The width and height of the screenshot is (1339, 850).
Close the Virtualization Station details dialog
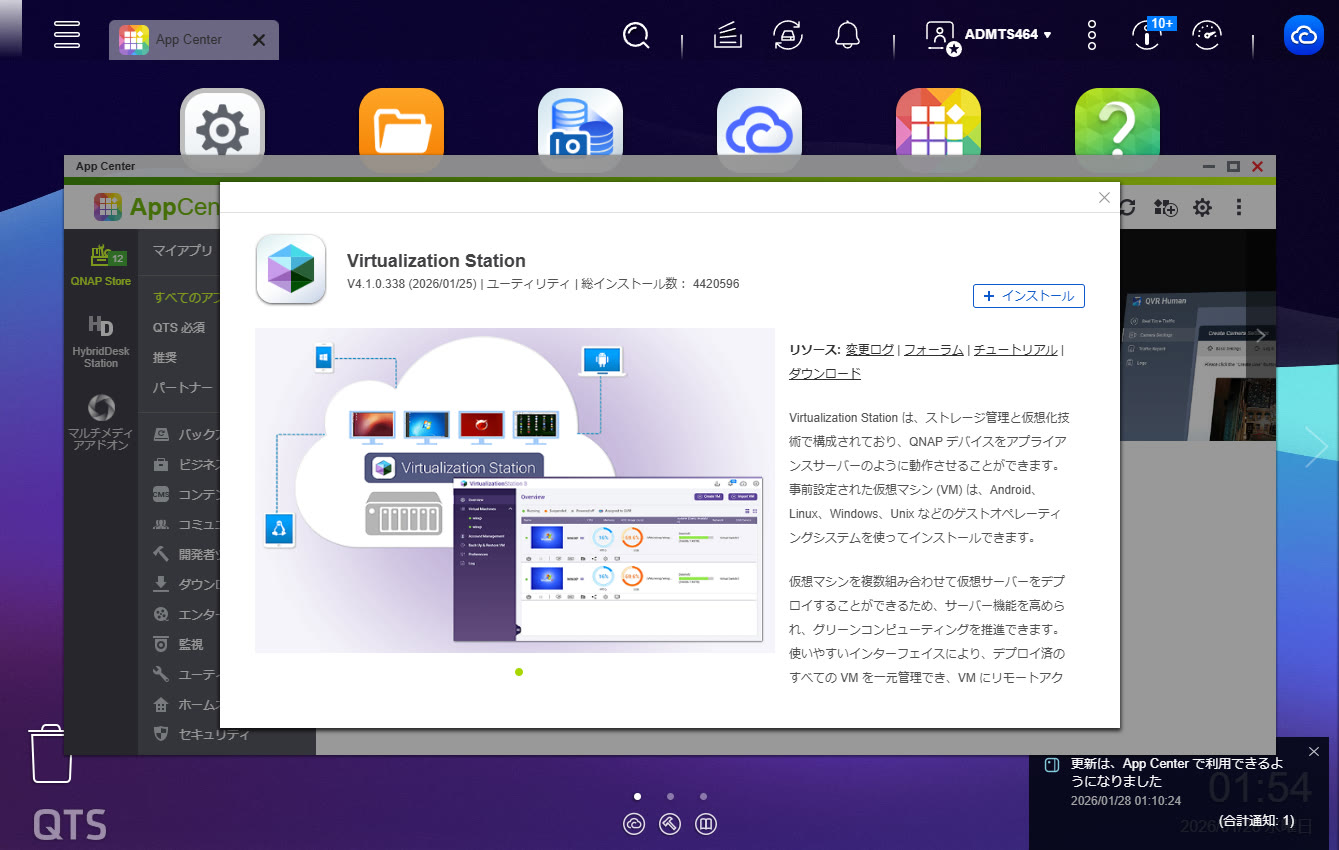1104,198
